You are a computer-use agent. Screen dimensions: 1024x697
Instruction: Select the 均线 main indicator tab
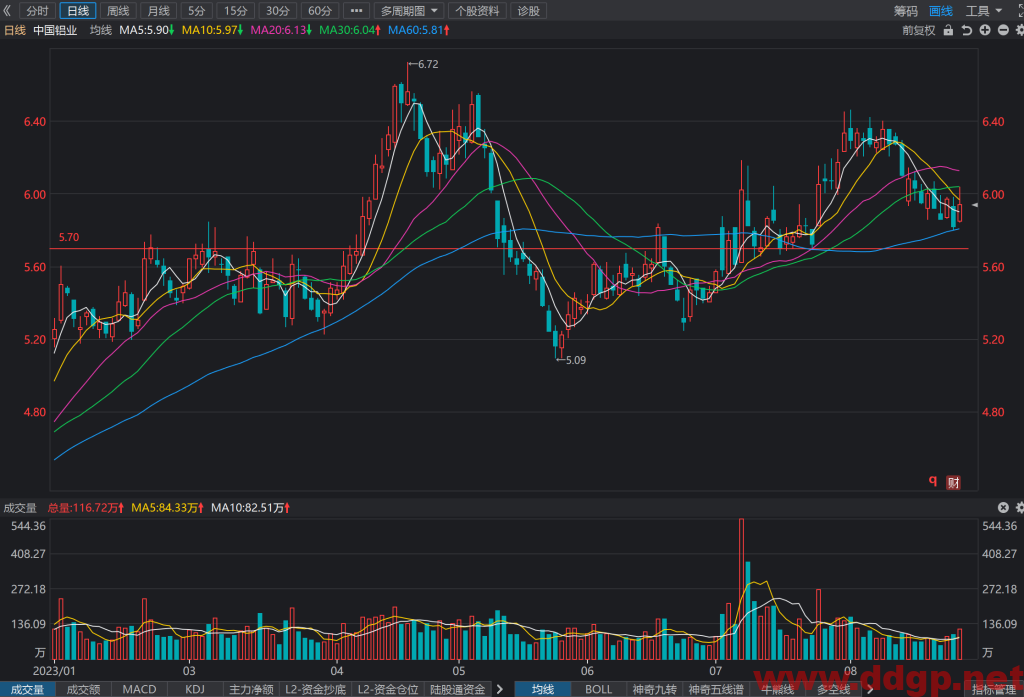pyautogui.click(x=543, y=689)
